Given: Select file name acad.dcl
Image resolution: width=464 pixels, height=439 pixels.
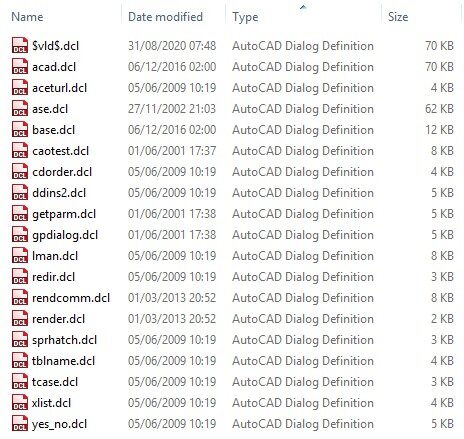Looking at the screenshot, I should tap(54, 67).
